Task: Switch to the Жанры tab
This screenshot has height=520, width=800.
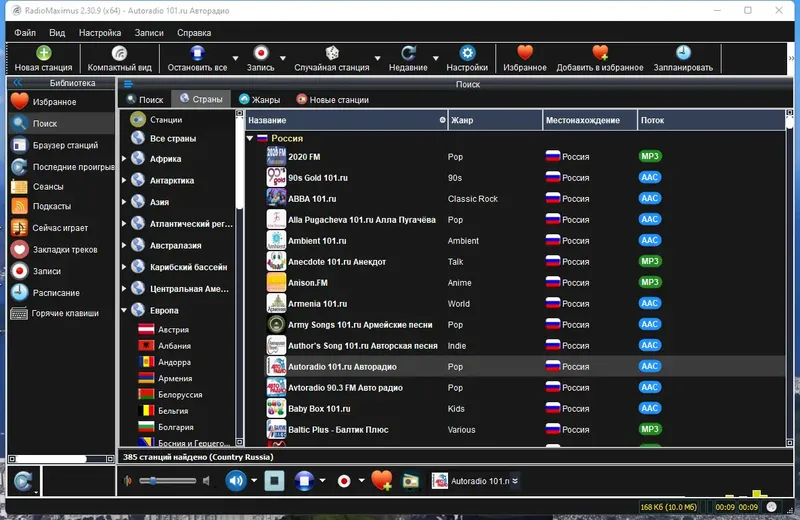Action: tap(260, 100)
